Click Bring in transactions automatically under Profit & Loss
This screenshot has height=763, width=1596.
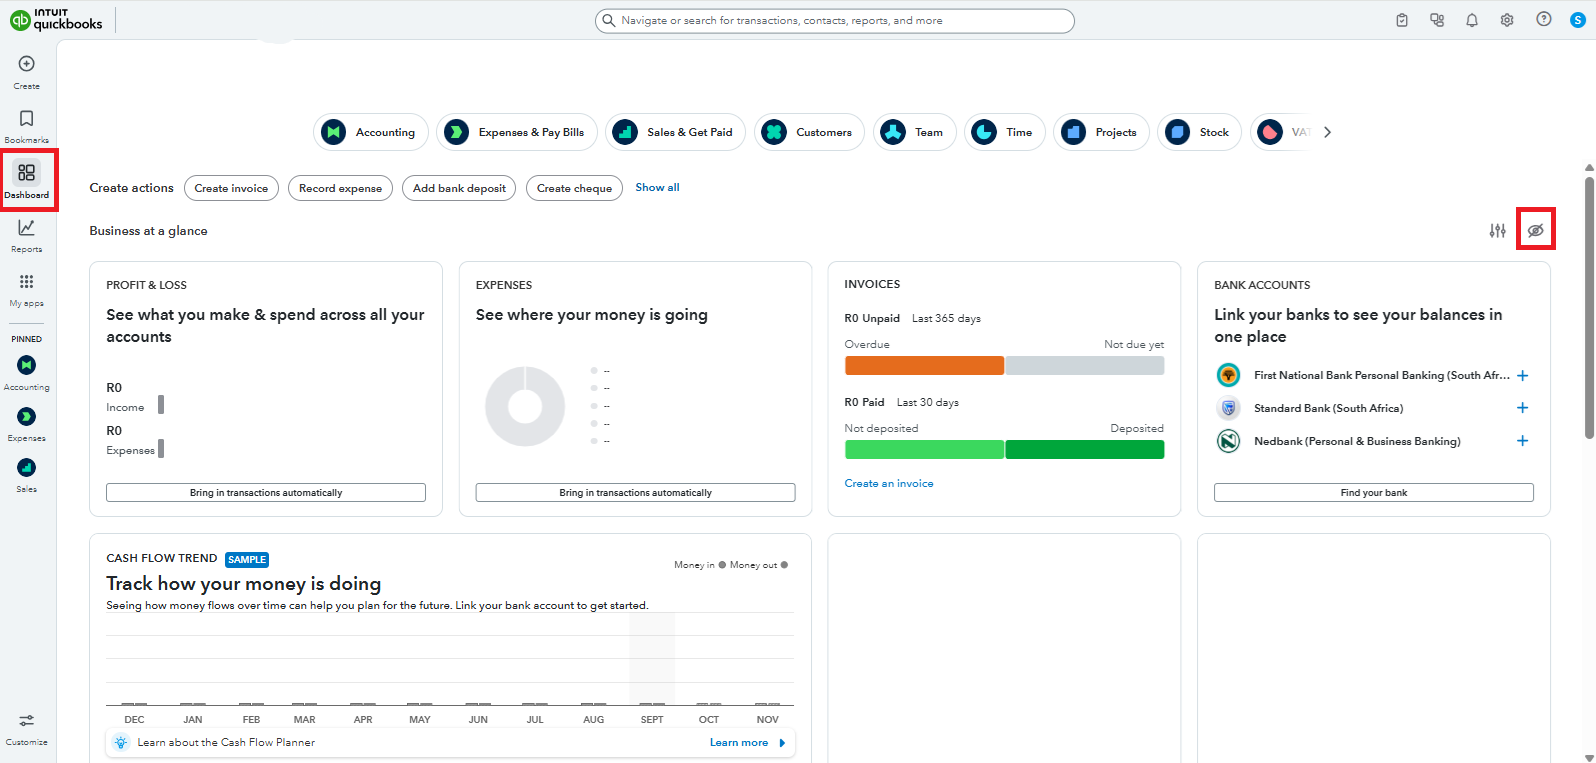266,493
